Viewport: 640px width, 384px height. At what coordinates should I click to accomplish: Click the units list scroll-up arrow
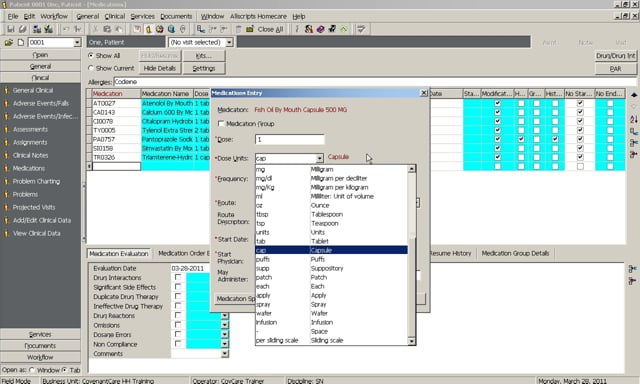411,169
